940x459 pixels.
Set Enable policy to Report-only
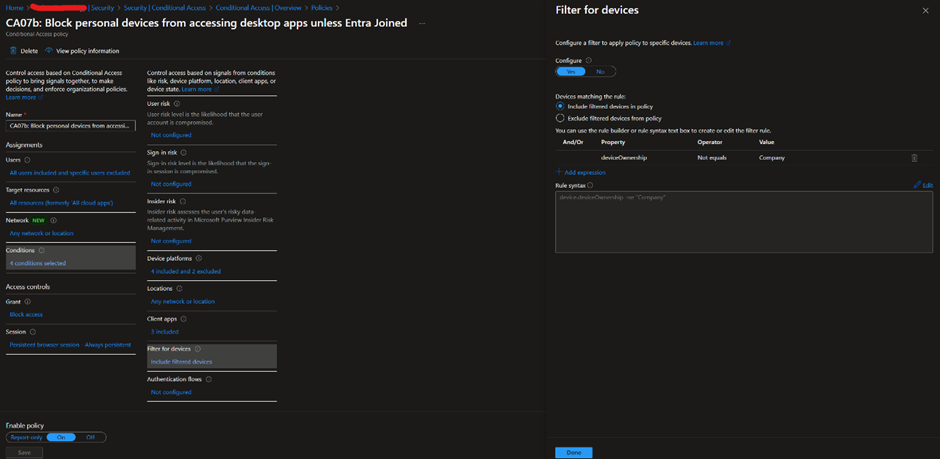26,437
